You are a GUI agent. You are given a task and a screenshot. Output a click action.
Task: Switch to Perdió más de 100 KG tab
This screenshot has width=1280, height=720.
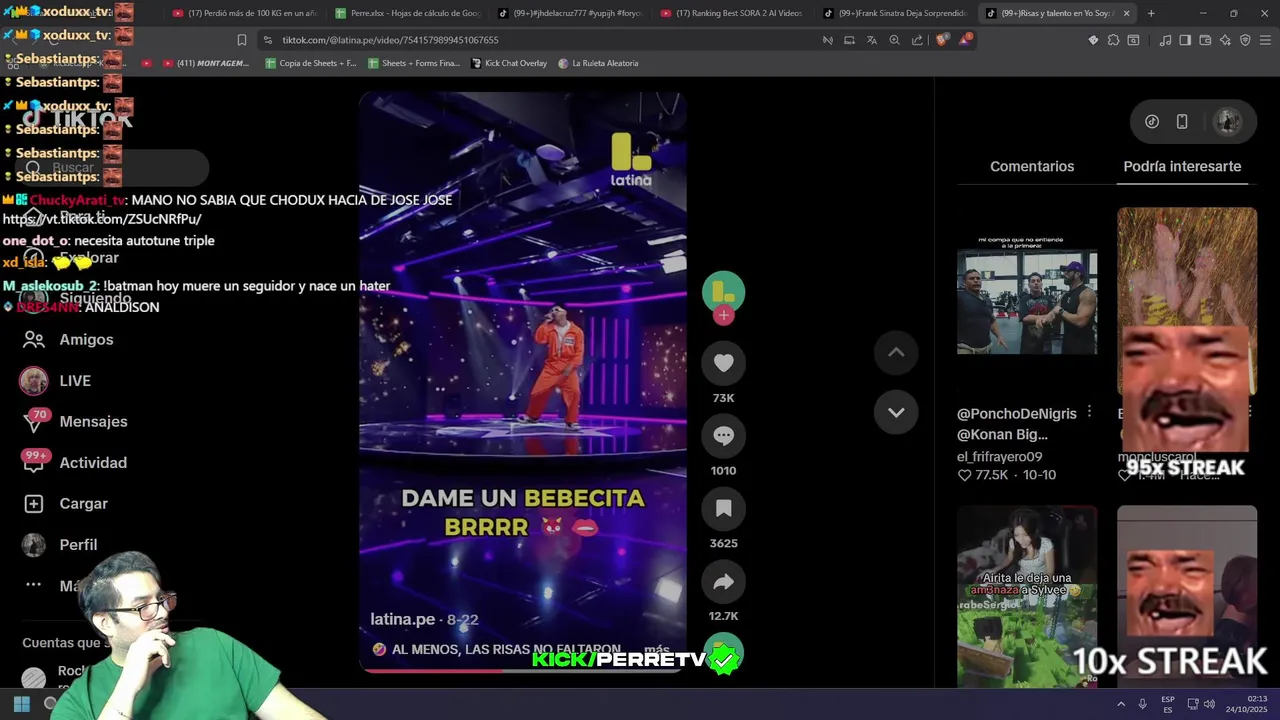pyautogui.click(x=244, y=13)
